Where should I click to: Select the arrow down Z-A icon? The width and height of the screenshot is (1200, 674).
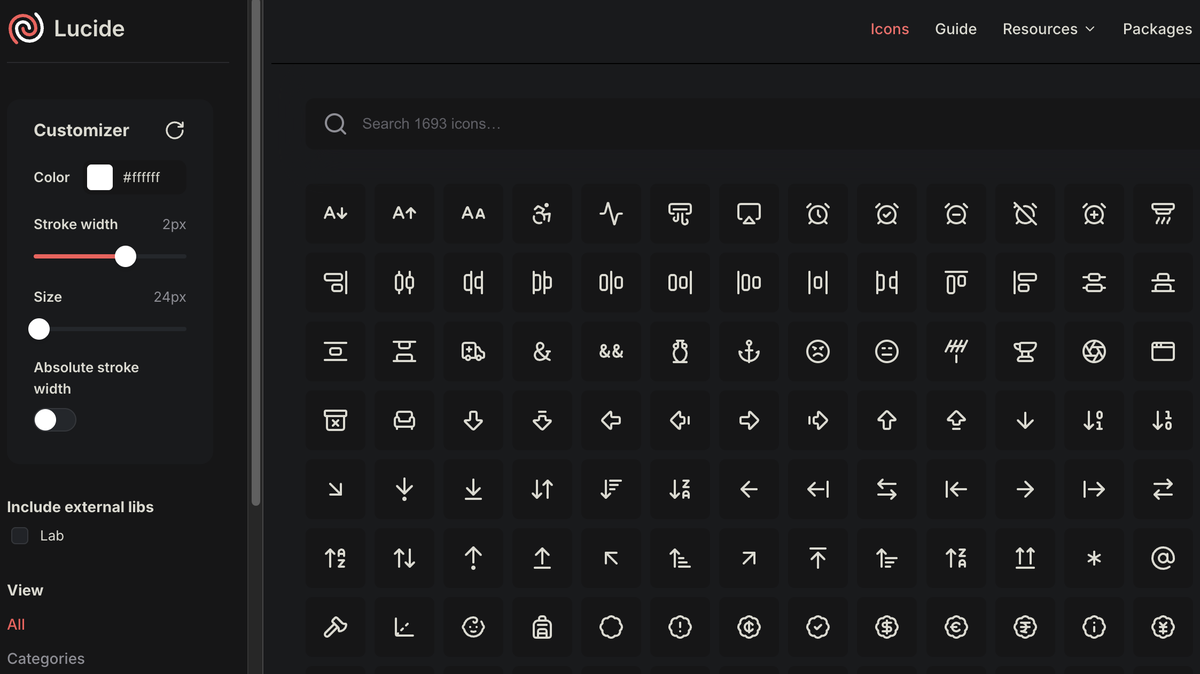(680, 489)
